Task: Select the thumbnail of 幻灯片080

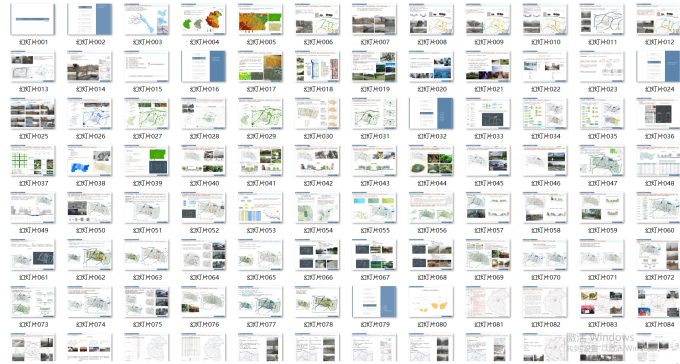Action: (x=432, y=302)
